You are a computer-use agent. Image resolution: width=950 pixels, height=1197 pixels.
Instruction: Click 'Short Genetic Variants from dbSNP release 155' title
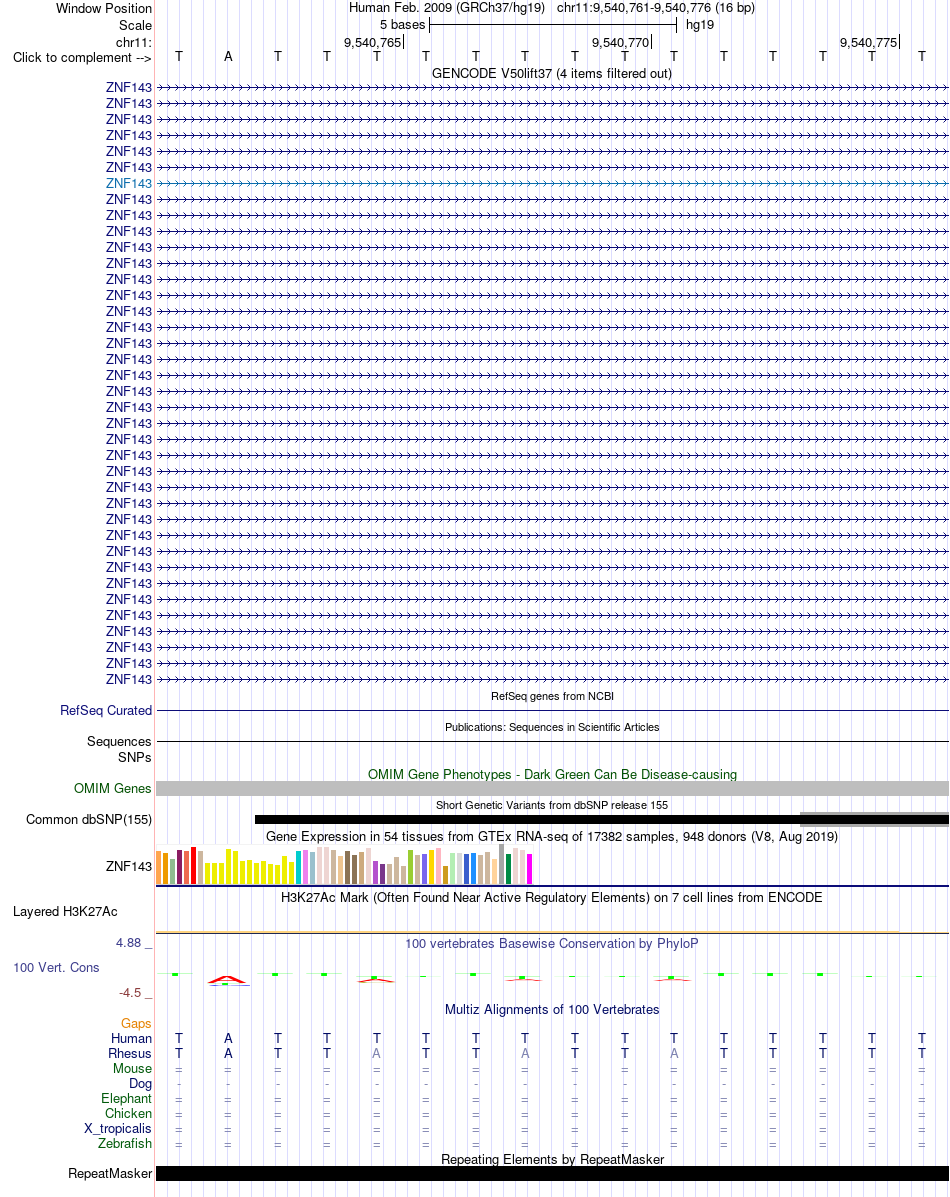pos(551,805)
